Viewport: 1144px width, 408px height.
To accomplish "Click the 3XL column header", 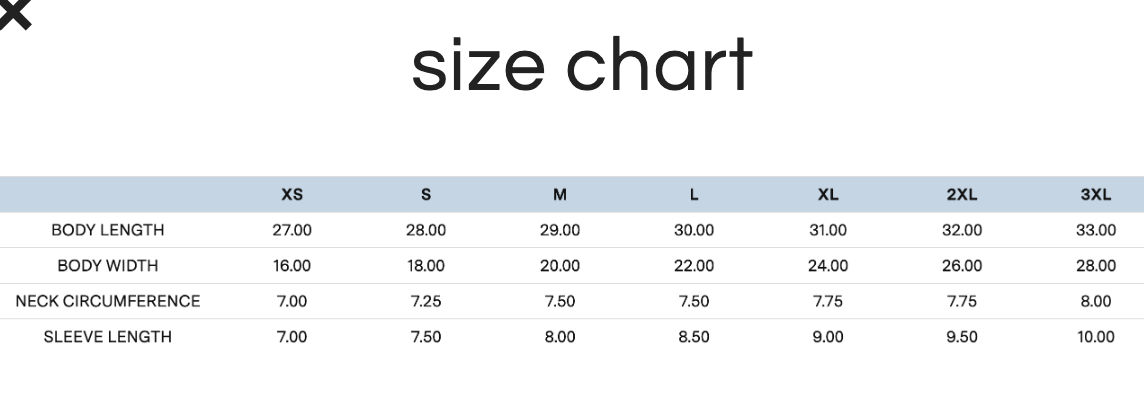I will tap(1096, 195).
